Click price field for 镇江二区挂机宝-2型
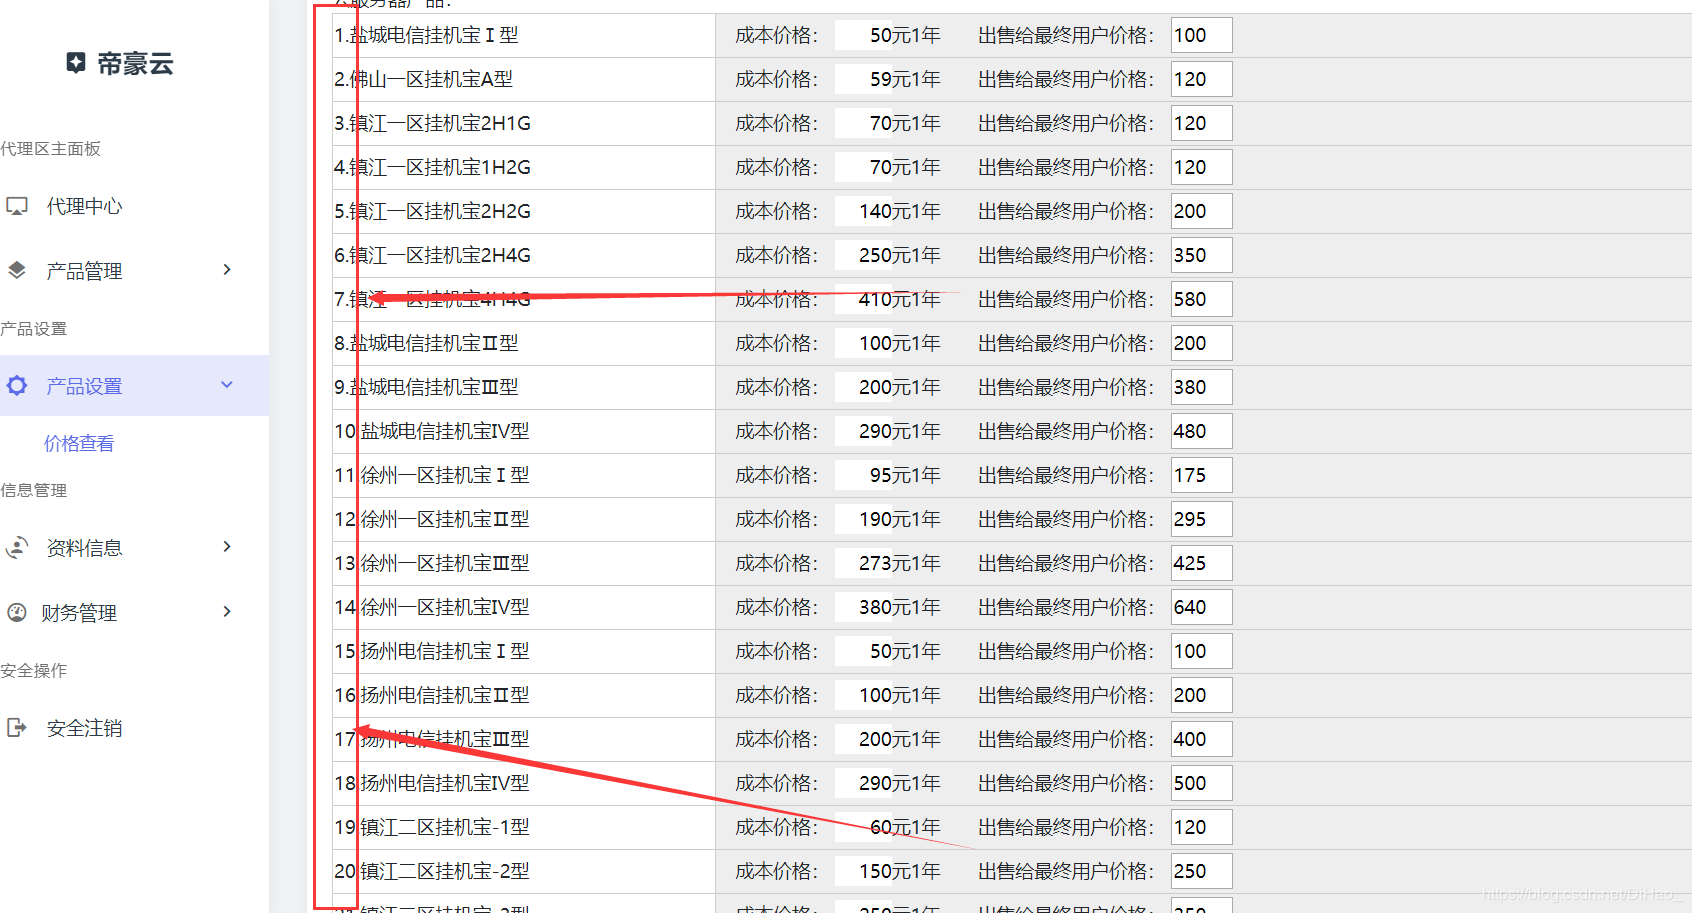 click(1201, 871)
